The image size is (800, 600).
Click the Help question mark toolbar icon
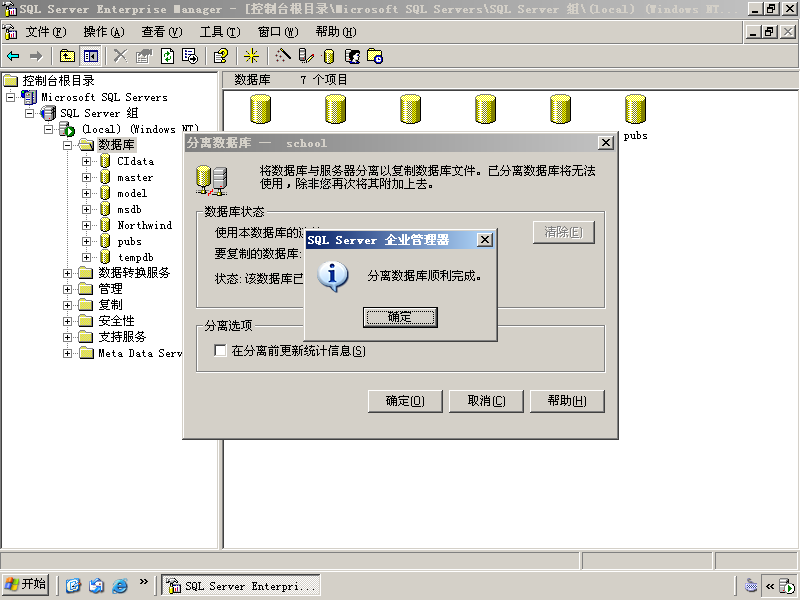[221, 56]
